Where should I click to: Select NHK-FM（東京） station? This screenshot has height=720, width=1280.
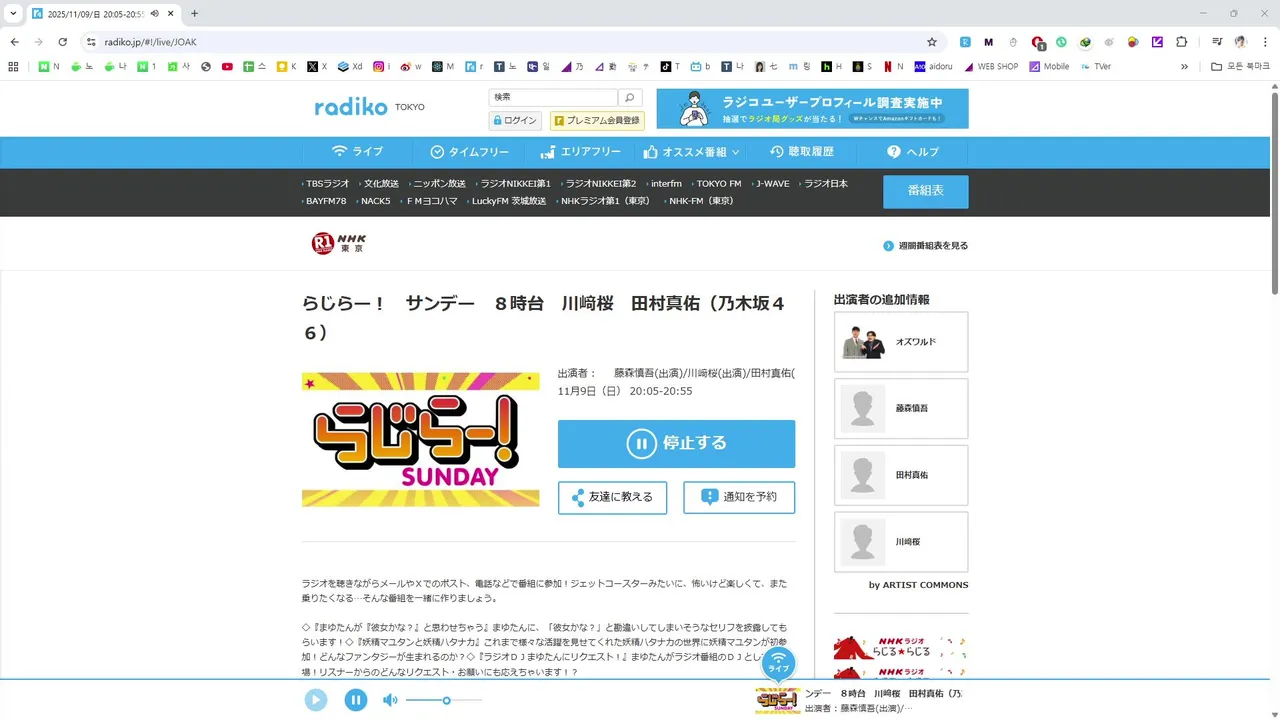click(x=700, y=201)
